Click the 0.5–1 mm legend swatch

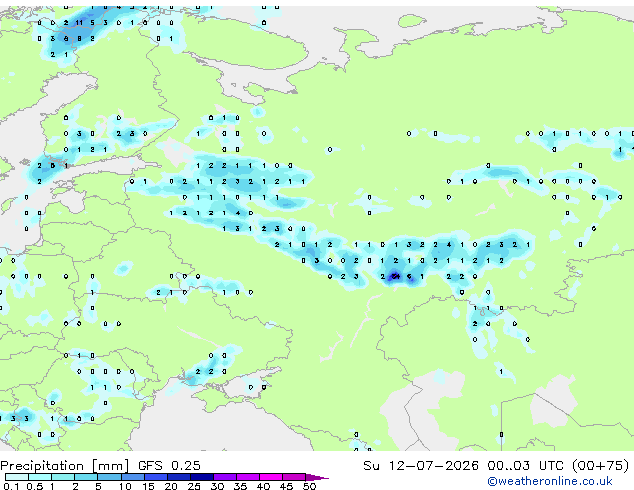click(40, 477)
